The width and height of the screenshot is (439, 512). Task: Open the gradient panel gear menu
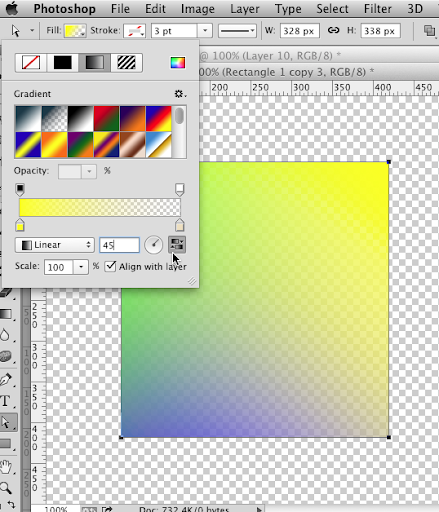pos(180,94)
